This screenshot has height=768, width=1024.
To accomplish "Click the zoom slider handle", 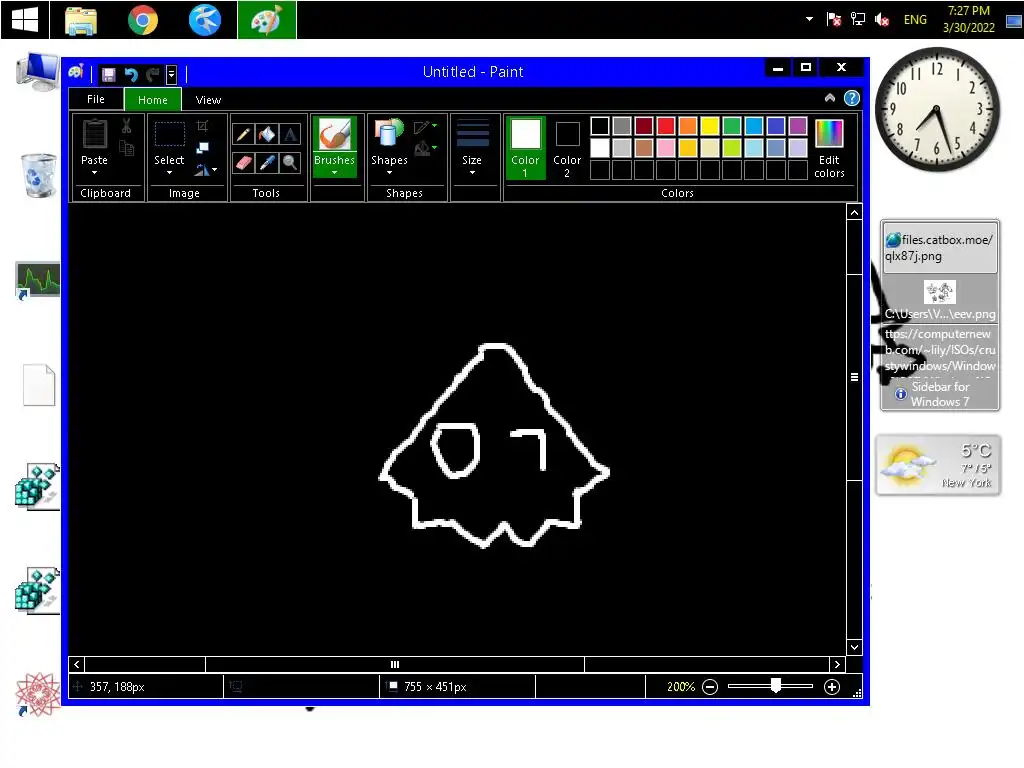I will point(775,685).
